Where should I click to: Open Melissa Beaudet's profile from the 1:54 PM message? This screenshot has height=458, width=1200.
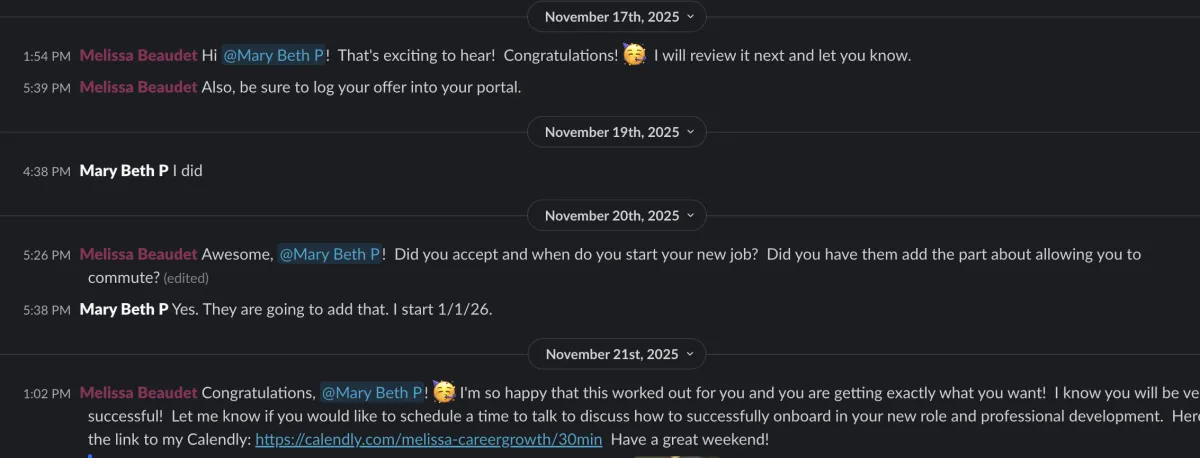[138, 56]
